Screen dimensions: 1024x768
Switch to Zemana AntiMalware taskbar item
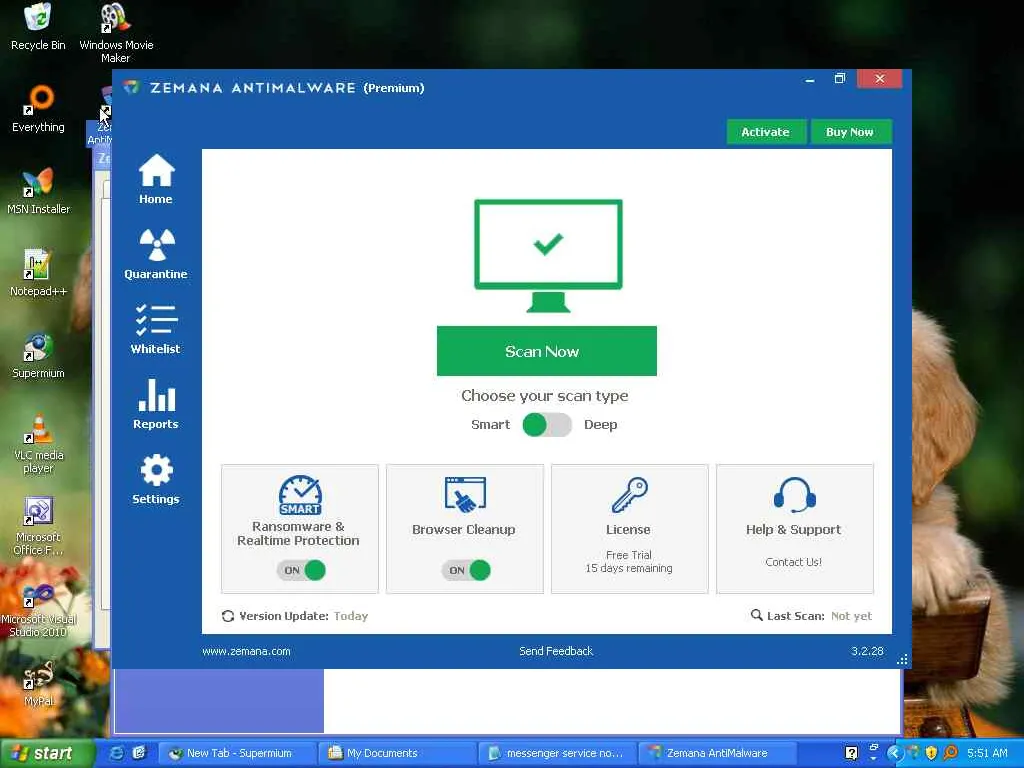[x=716, y=753]
